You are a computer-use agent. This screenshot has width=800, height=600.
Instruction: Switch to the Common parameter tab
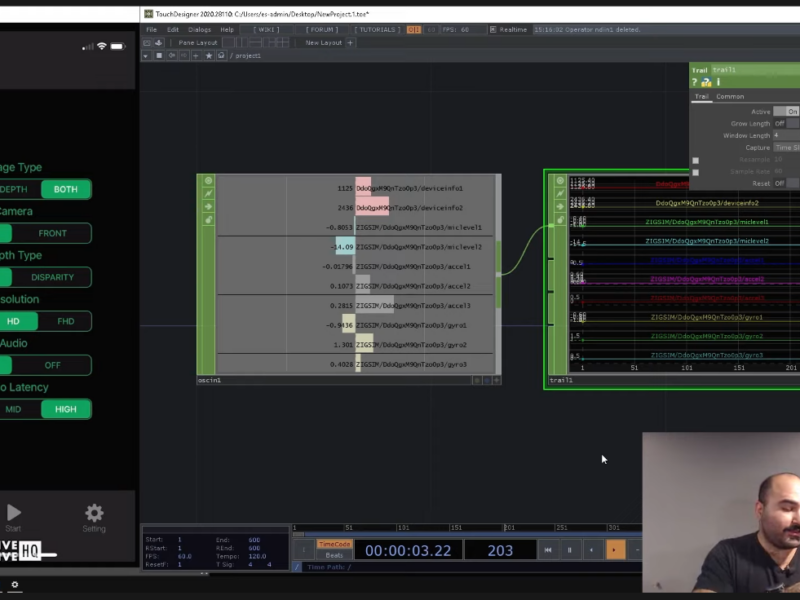(730, 97)
